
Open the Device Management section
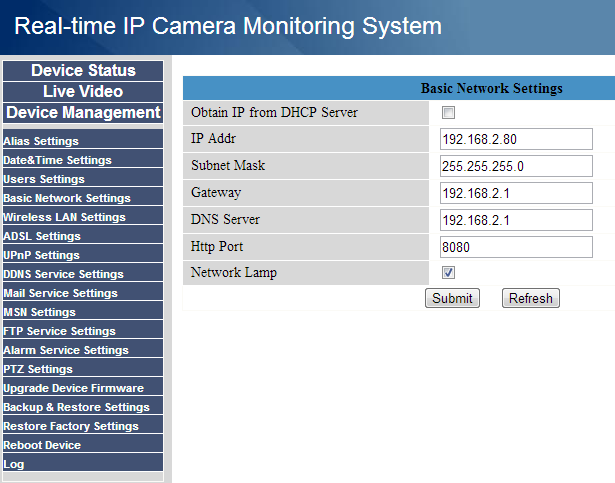pyautogui.click(x=83, y=113)
